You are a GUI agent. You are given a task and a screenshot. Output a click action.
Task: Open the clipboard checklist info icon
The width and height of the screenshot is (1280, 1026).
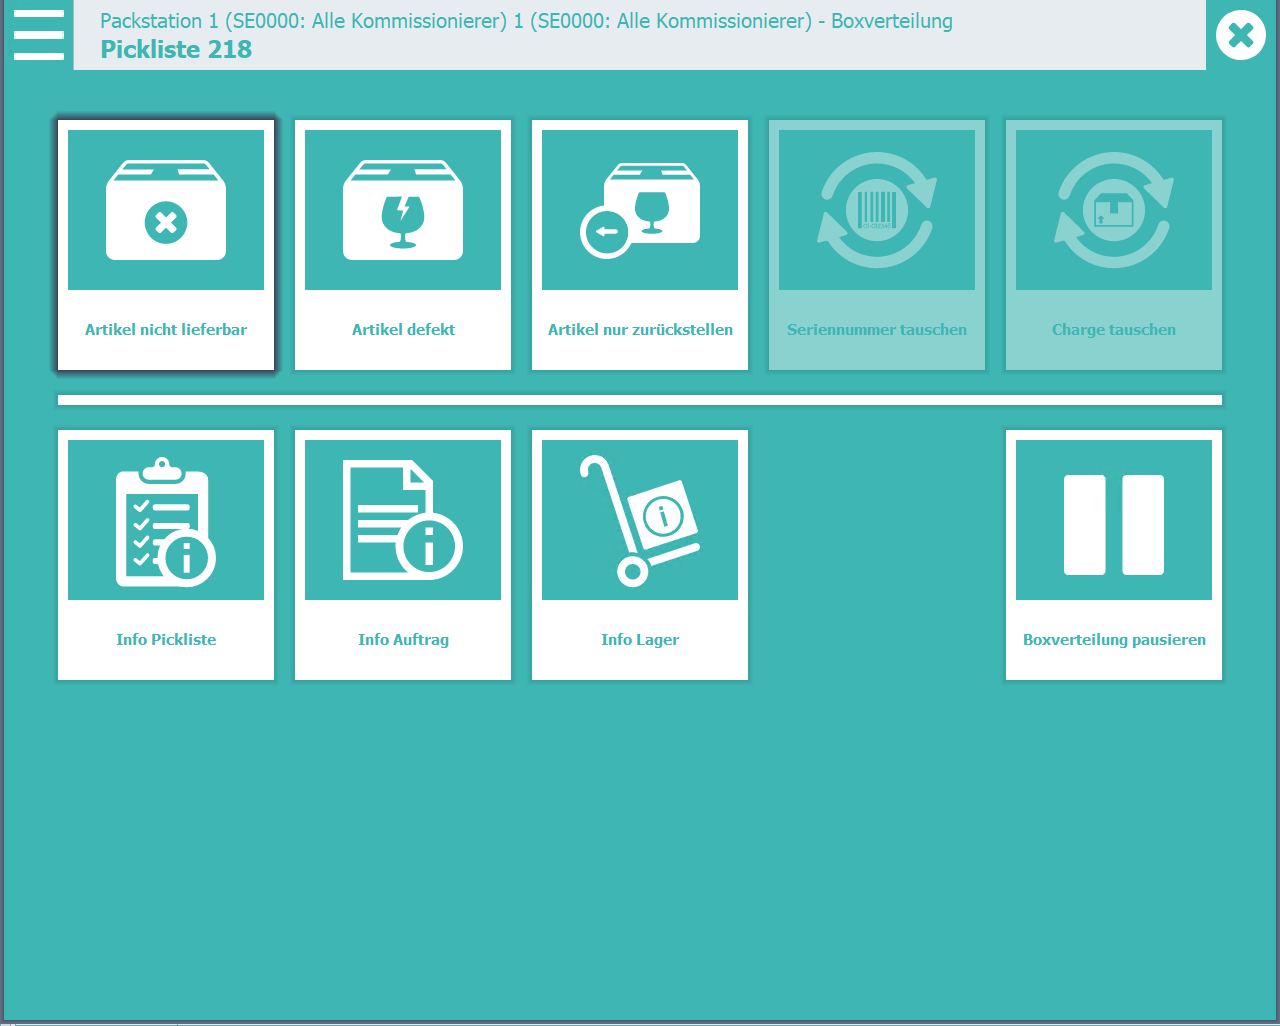point(166,521)
